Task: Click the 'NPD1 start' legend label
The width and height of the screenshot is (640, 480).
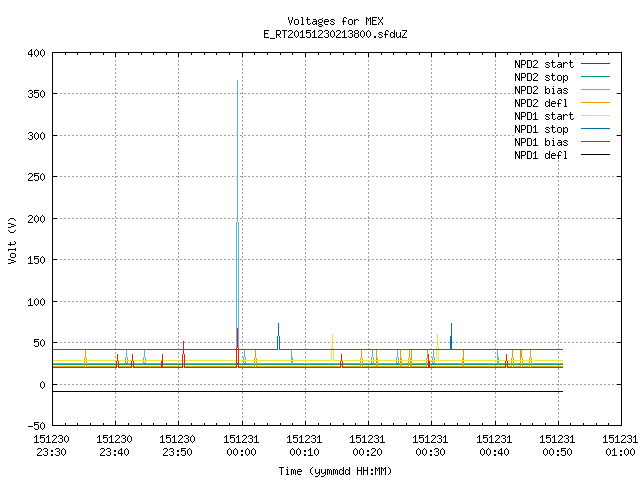Action: (544, 116)
